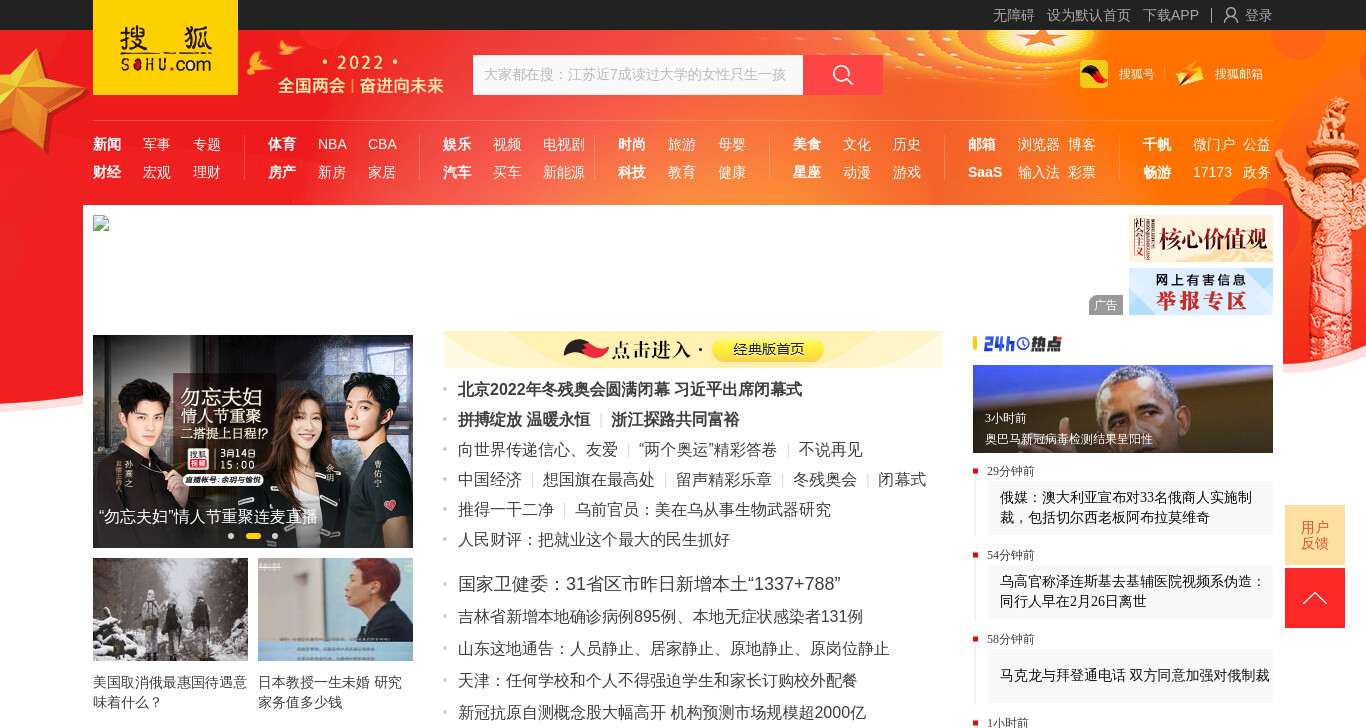Open the Obama hot news image

pyautogui.click(x=1123, y=409)
